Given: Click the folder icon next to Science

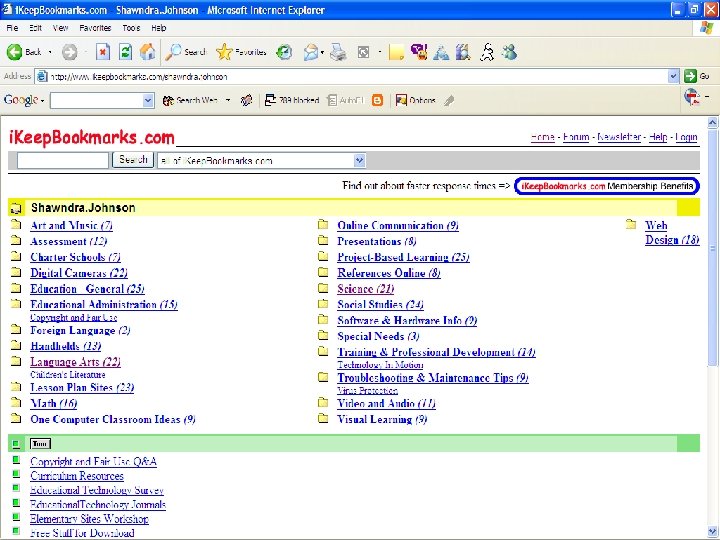Looking at the screenshot, I should click(x=323, y=288).
